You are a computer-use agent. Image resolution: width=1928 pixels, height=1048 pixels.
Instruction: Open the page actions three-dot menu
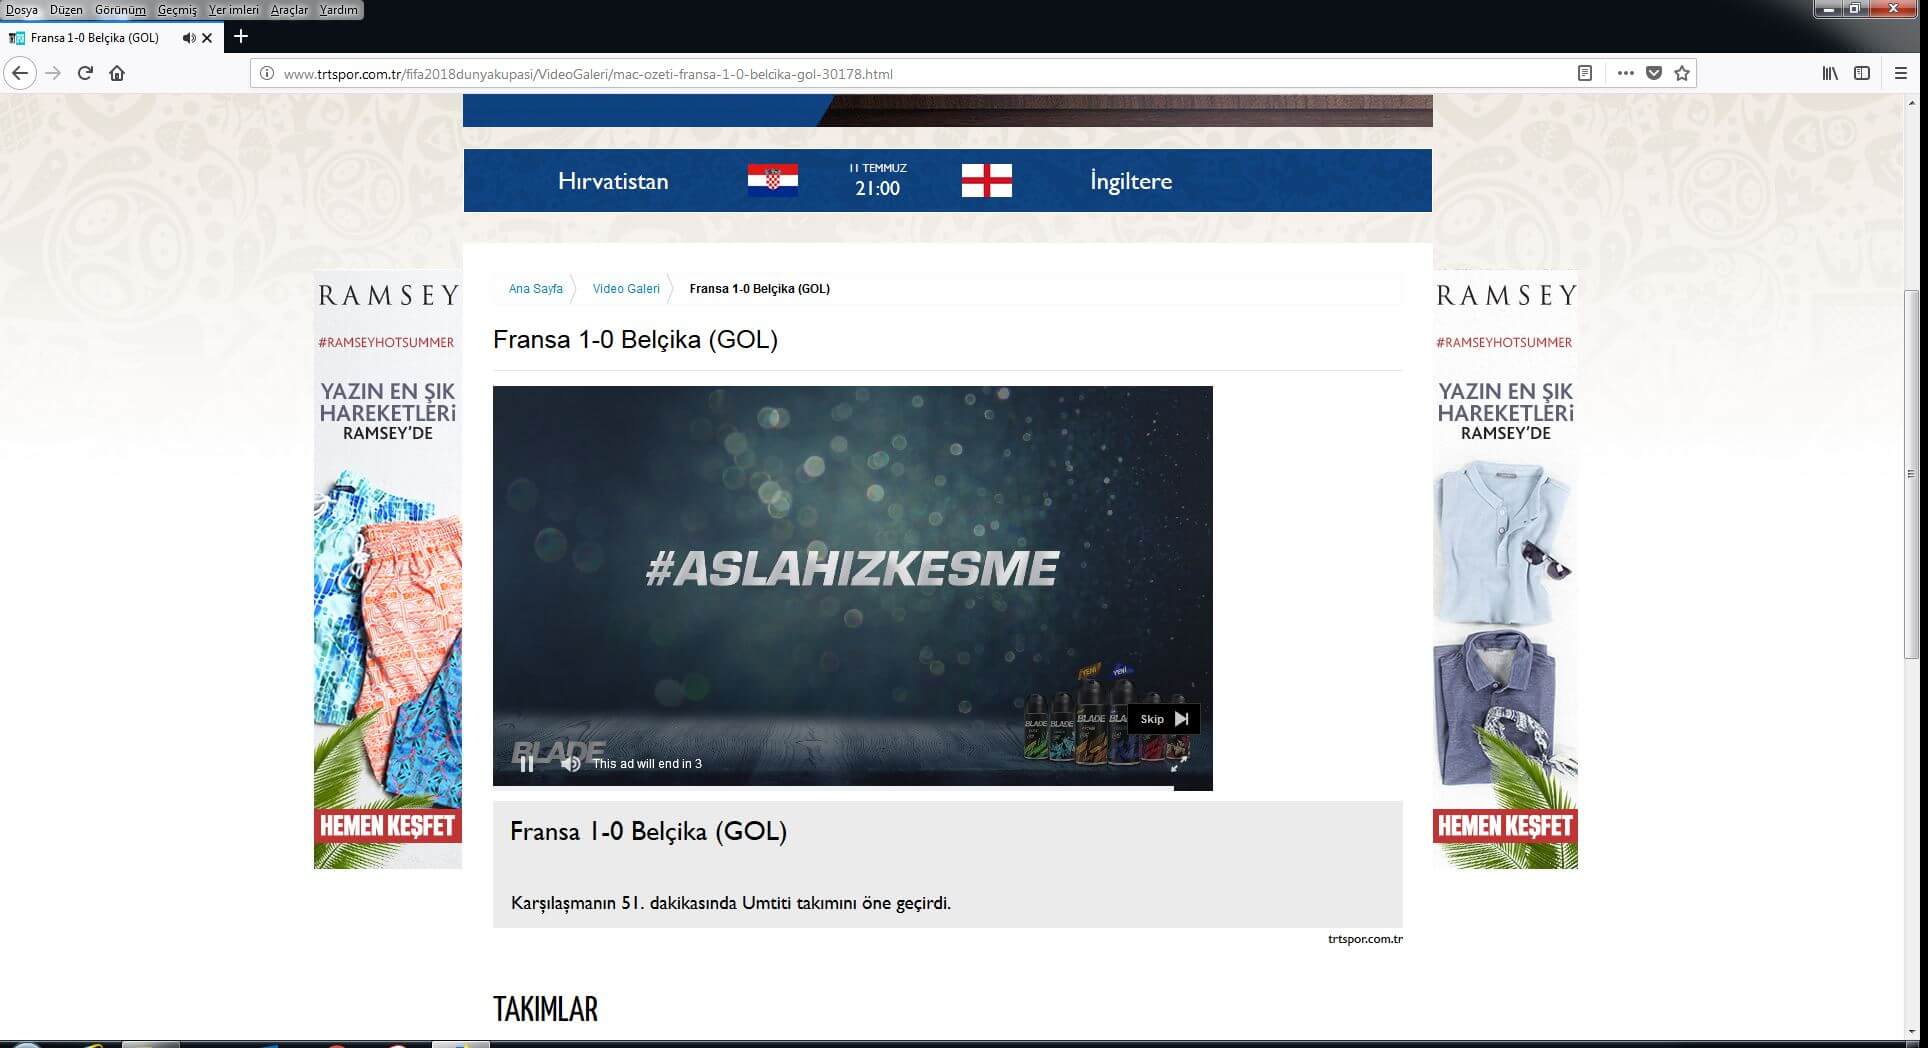[x=1626, y=73]
